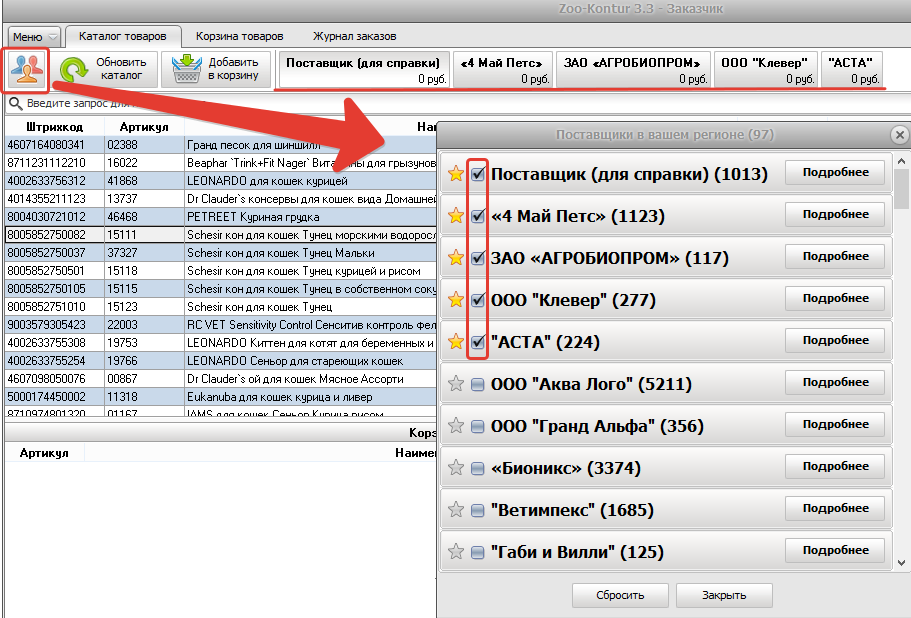Switch to Каталог товаров tab

123,36
